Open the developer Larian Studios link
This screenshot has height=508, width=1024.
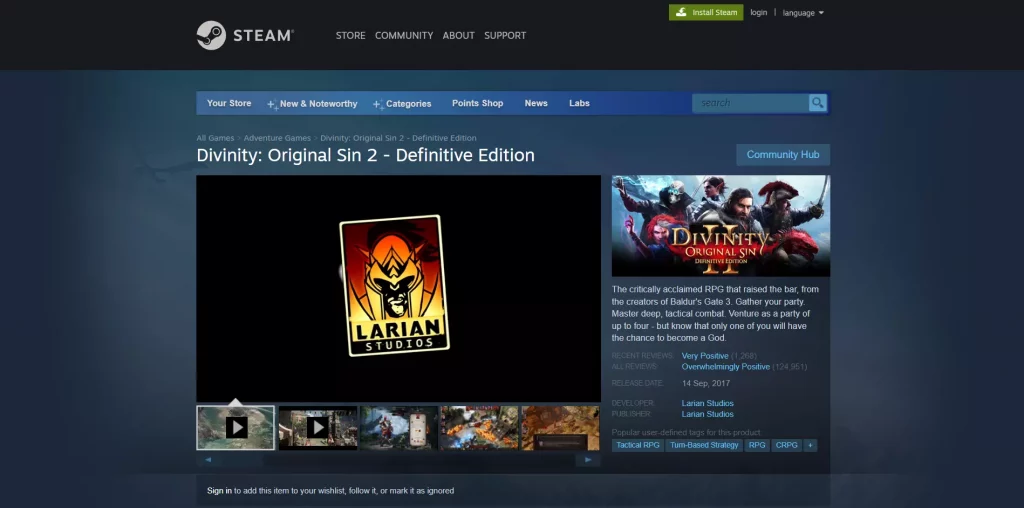pos(707,403)
